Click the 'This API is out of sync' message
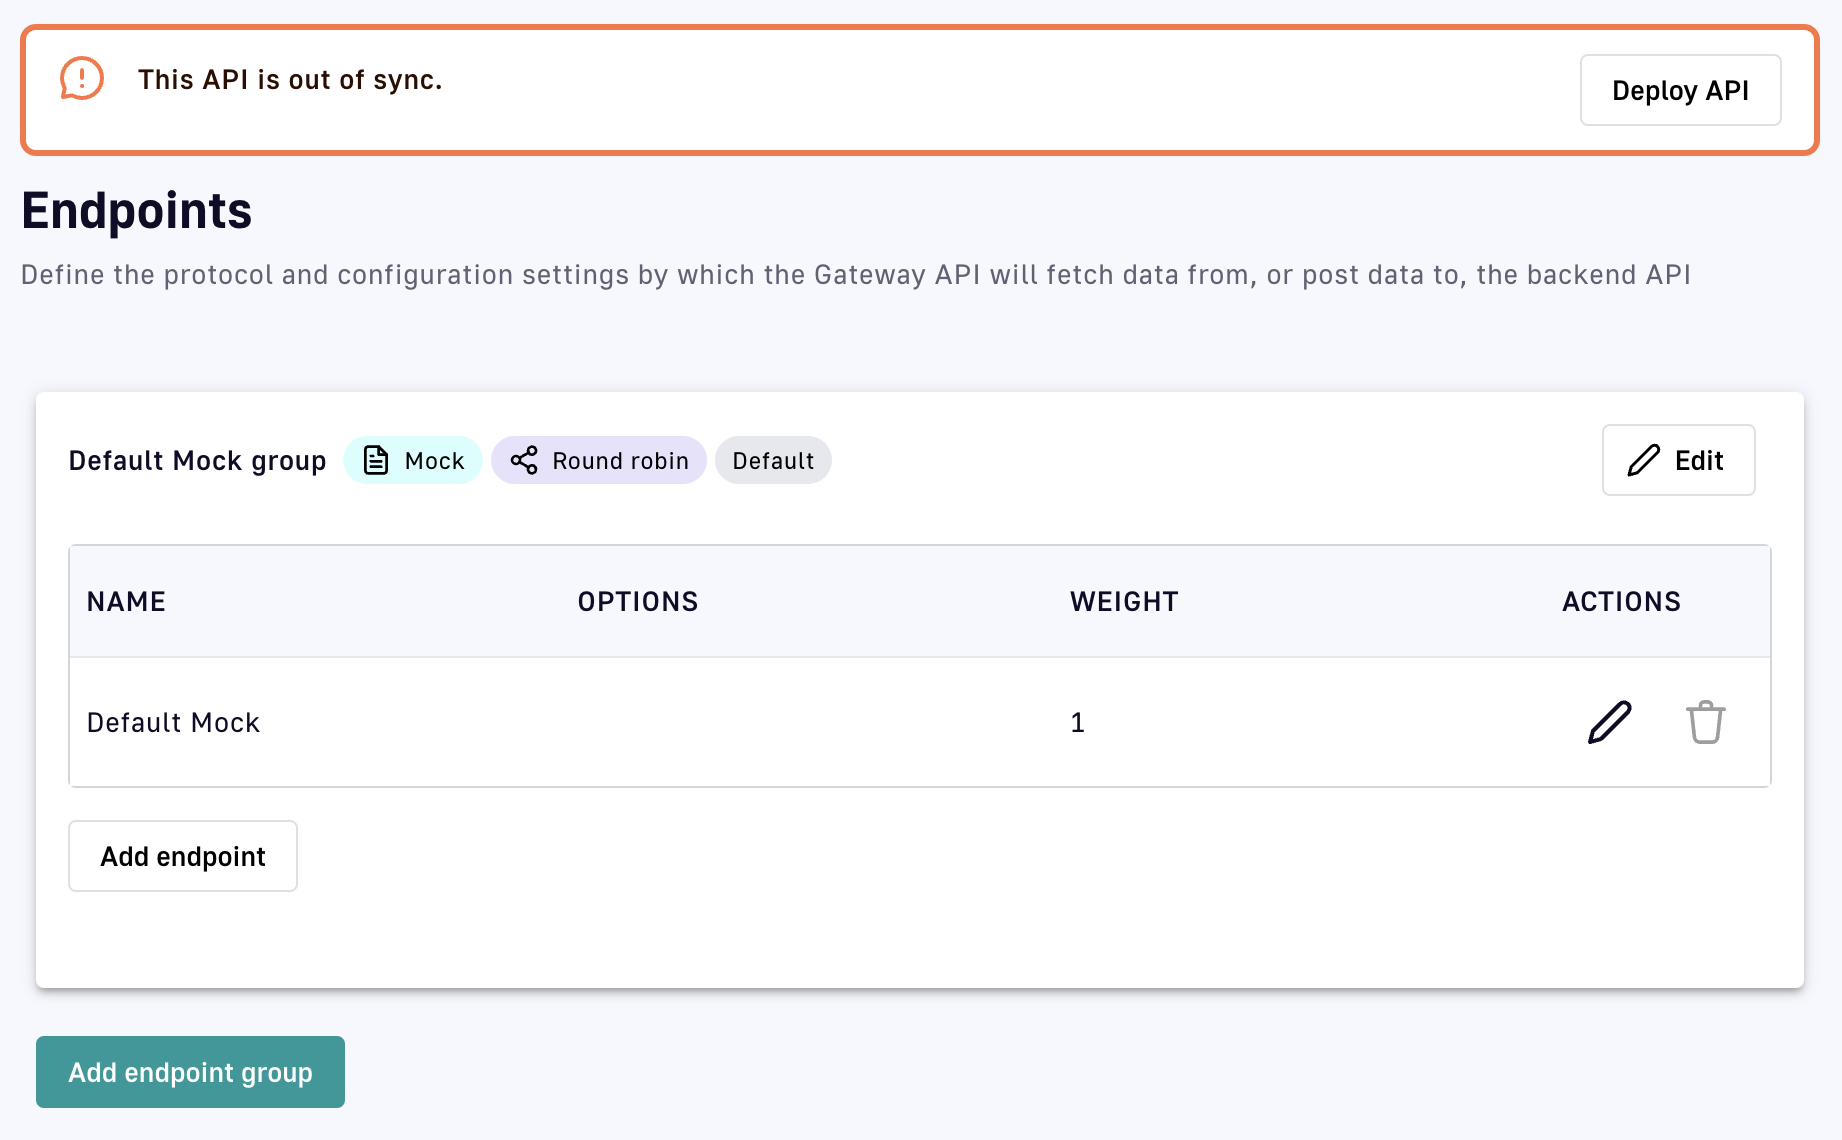The image size is (1842, 1140). 290,80
